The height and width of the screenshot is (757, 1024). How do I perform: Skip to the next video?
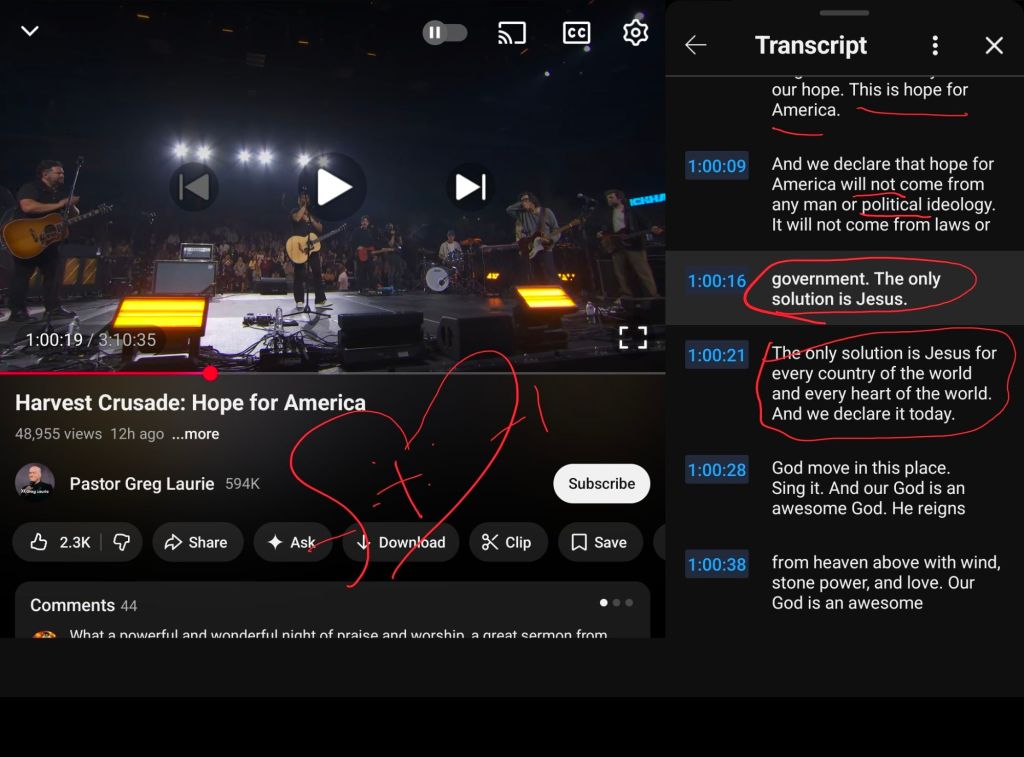click(x=470, y=187)
